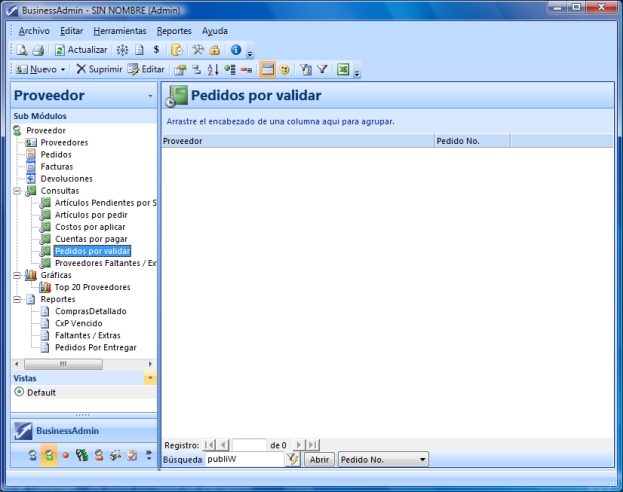Click the print icon in the toolbar
Viewport: 623px width, 492px height.
coord(37,49)
